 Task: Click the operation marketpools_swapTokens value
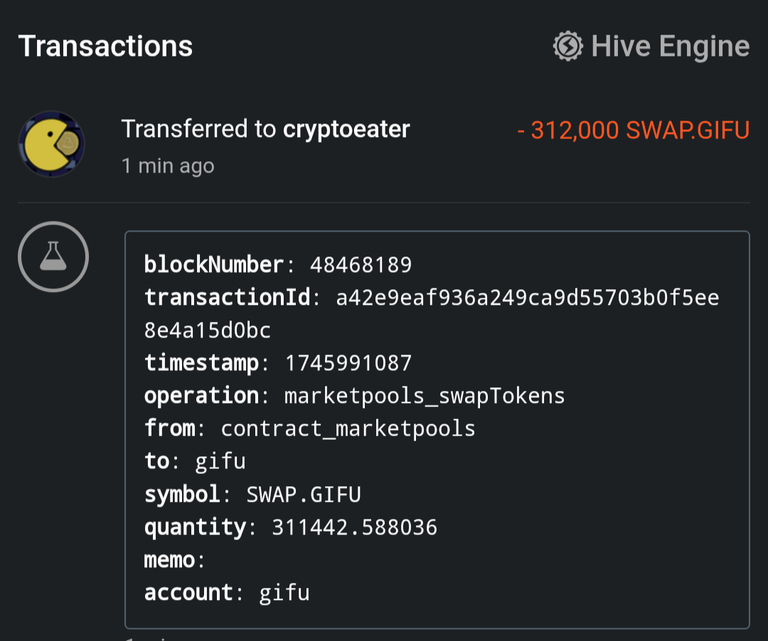tap(425, 396)
